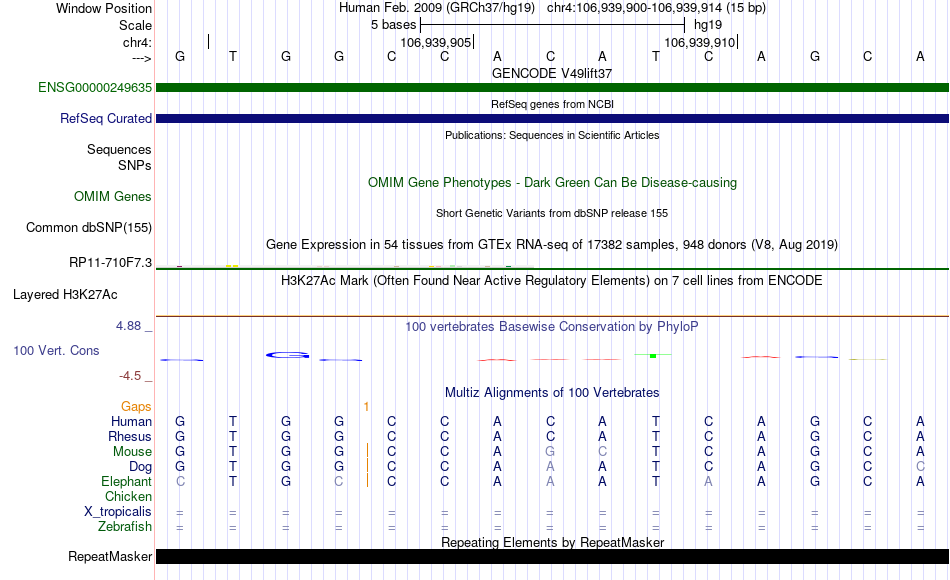The image size is (950, 580).
Task: Click the chr4:106,939,900-106,939,914 (15 bp) coordinates
Action: click(656, 8)
